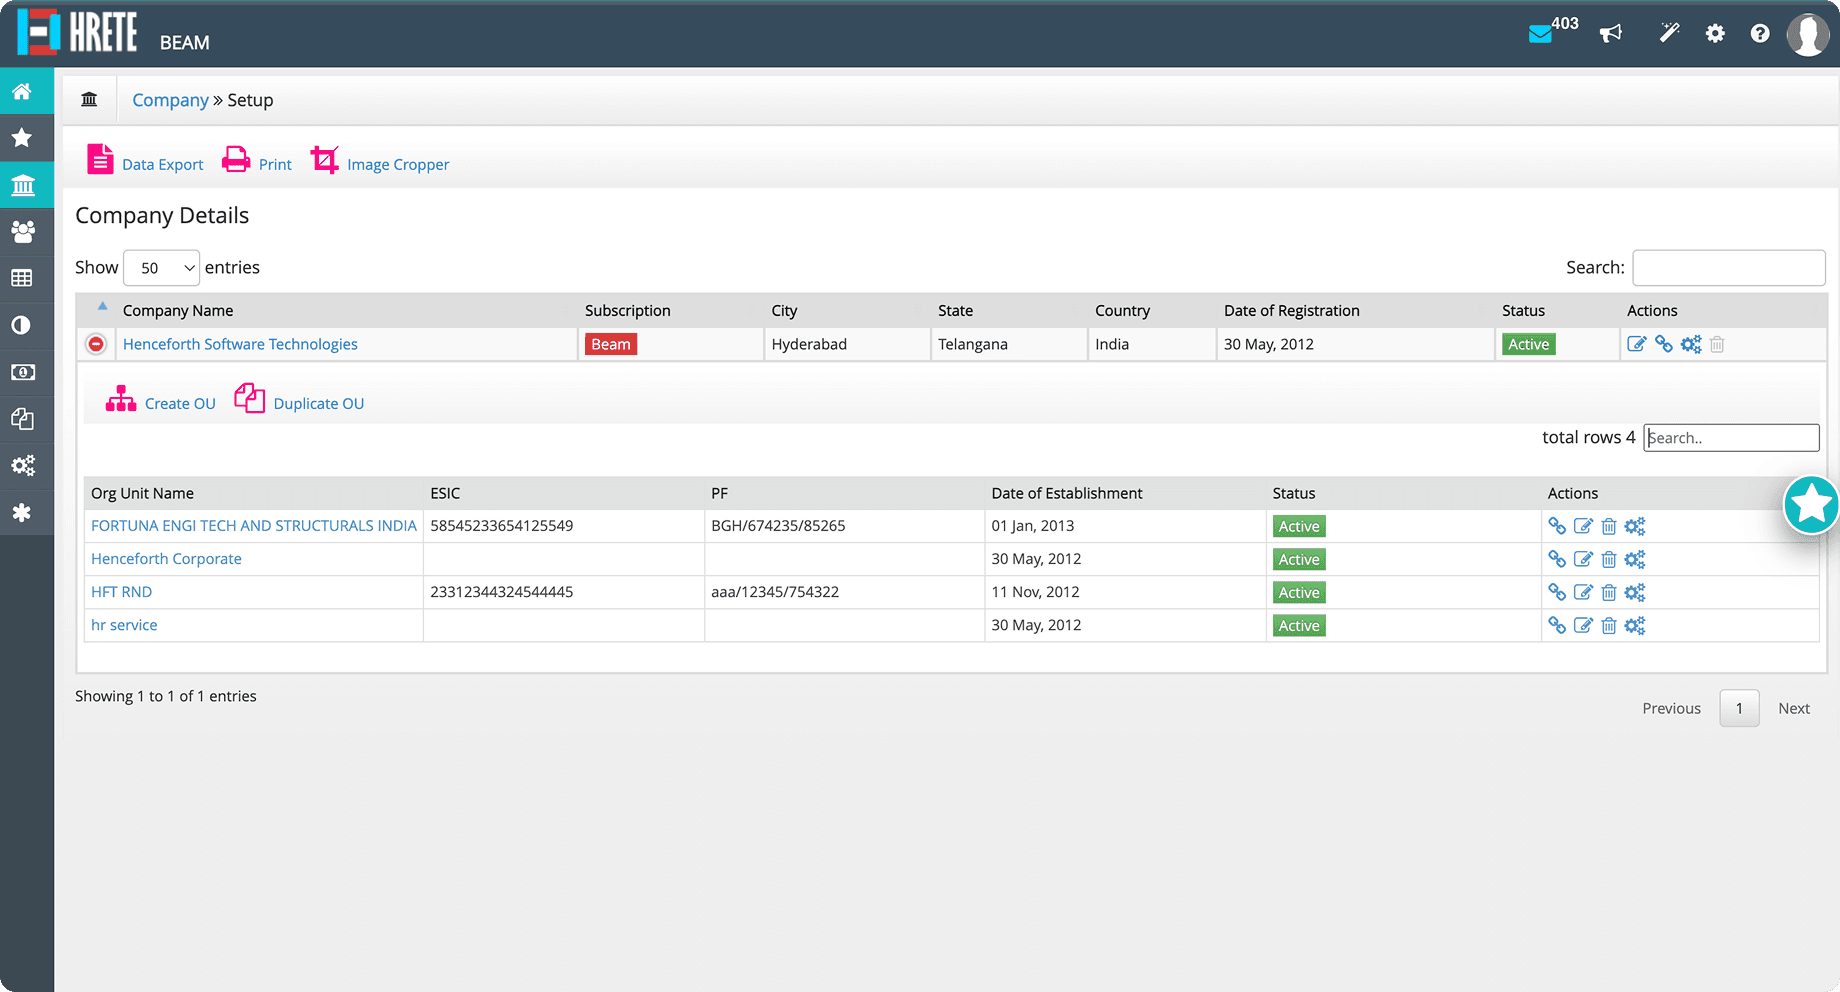Delete the HFT RND org unit
The width and height of the screenshot is (1840, 992).
click(x=1609, y=592)
